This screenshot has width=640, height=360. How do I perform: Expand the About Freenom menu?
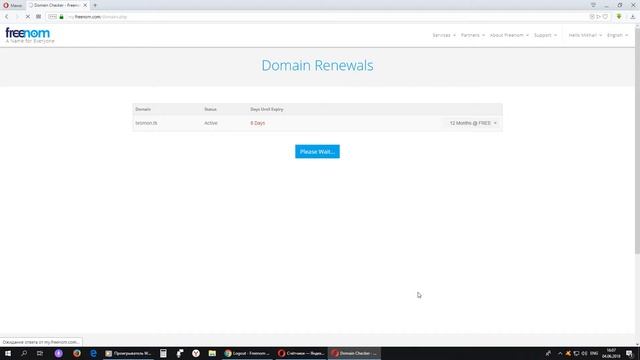[509, 36]
